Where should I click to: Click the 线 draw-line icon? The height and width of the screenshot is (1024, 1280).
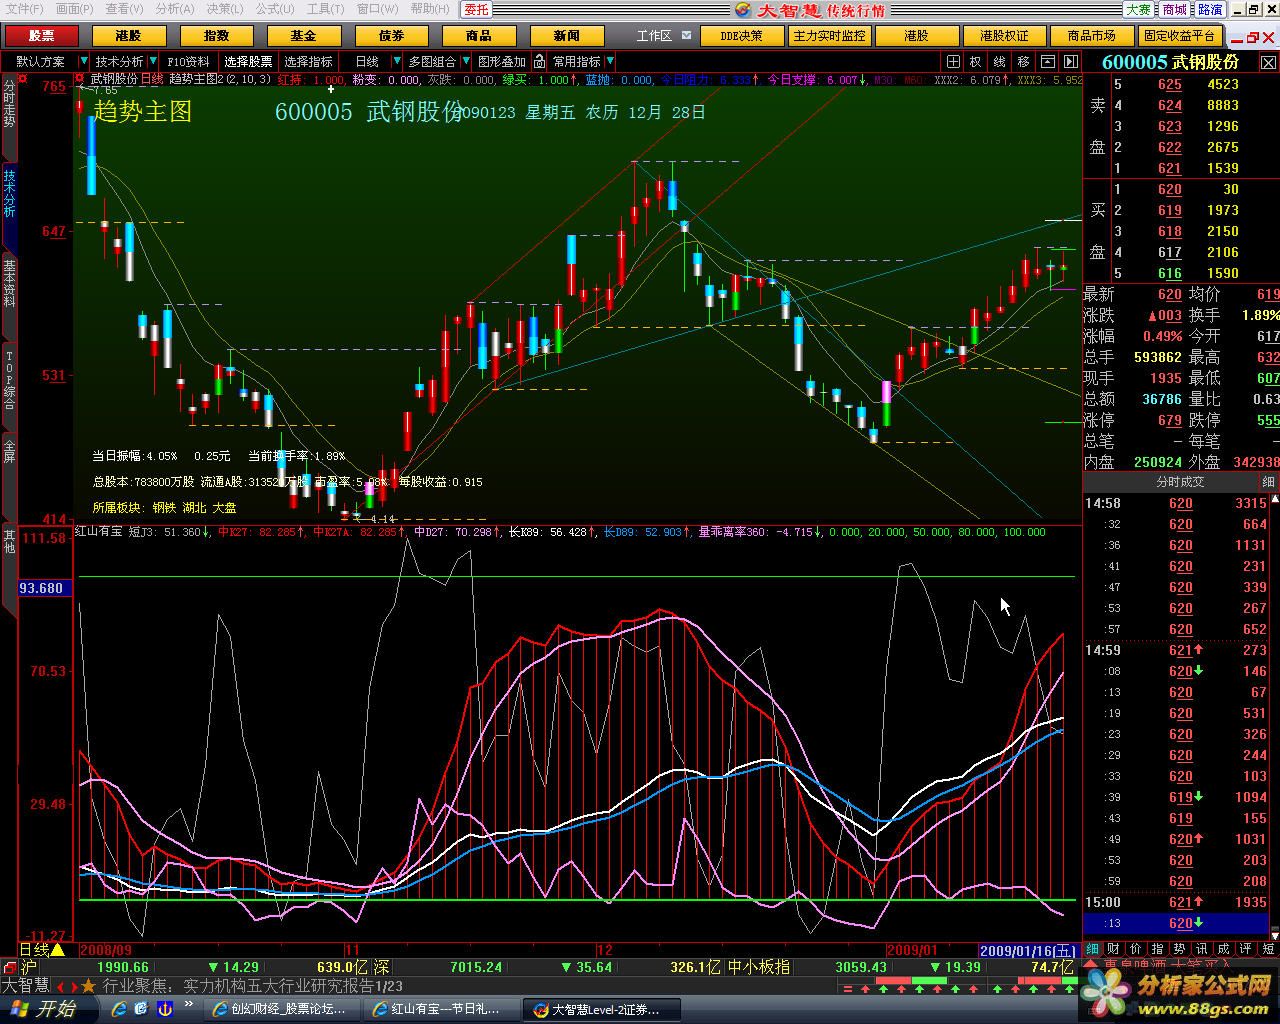(999, 62)
